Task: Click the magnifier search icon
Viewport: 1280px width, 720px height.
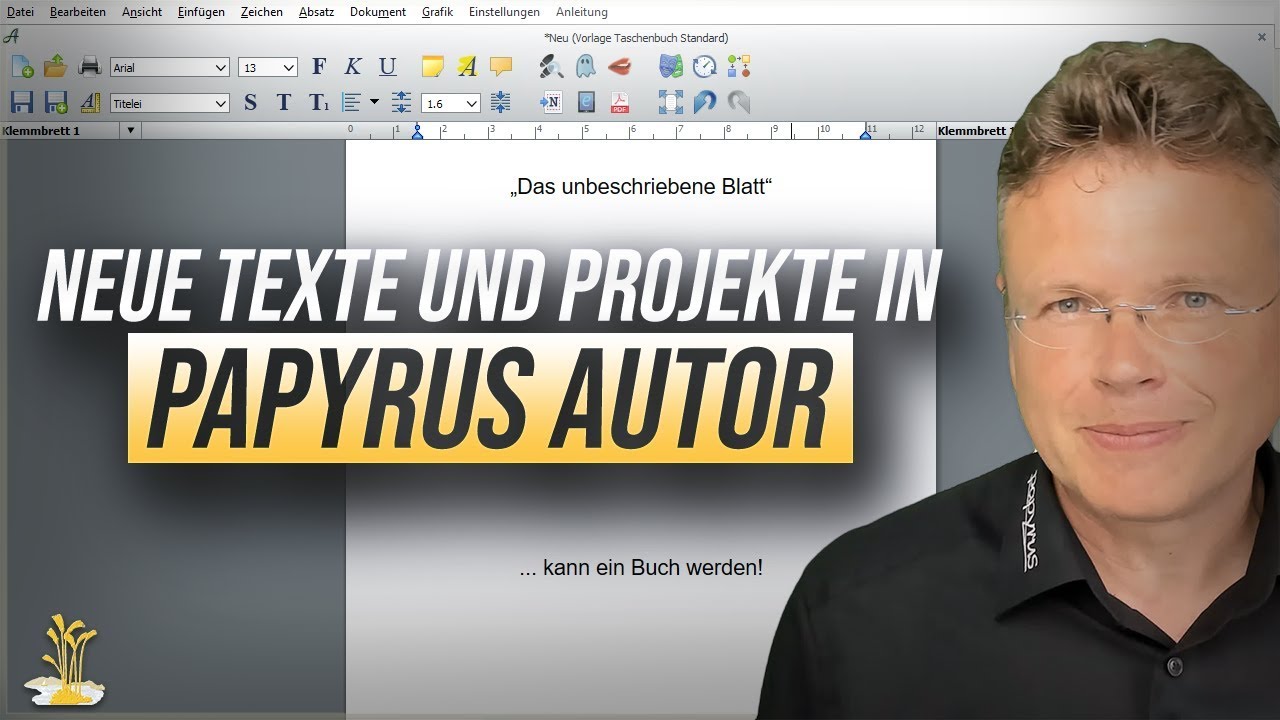Action: [551, 67]
